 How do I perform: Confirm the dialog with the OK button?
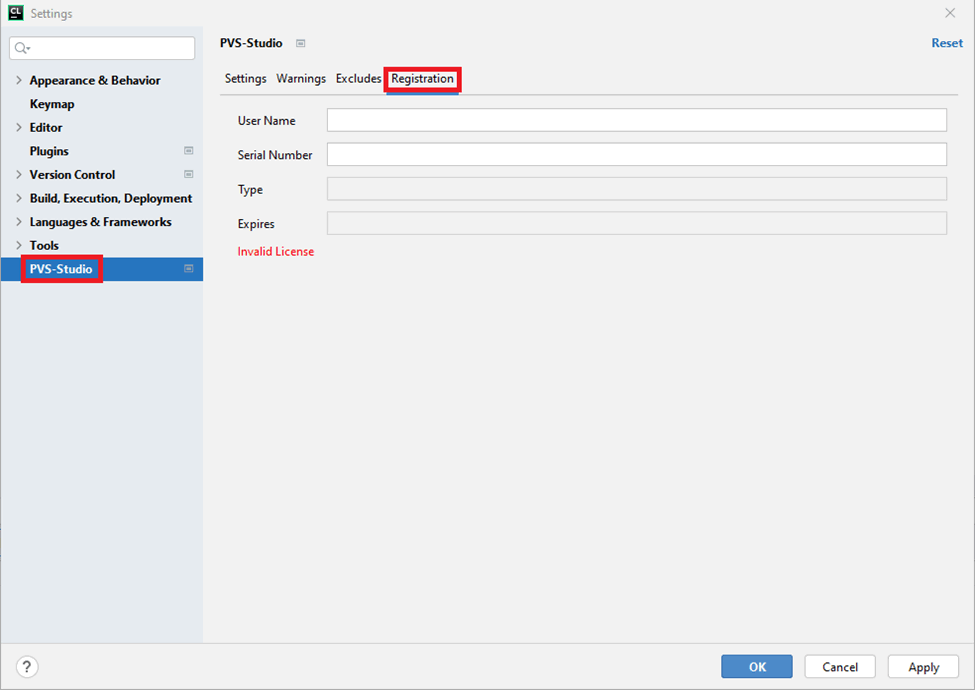click(x=757, y=667)
